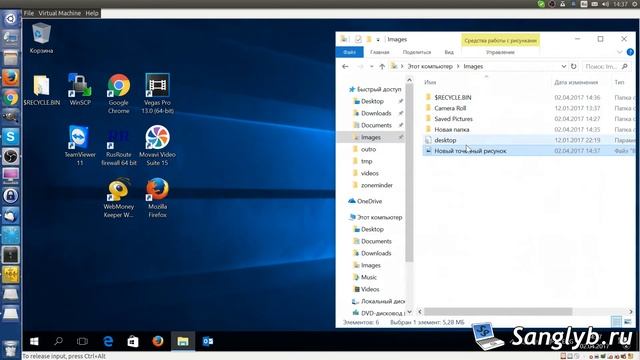
Task: Open Skype in the Ubuntu launcher
Action: point(10,136)
